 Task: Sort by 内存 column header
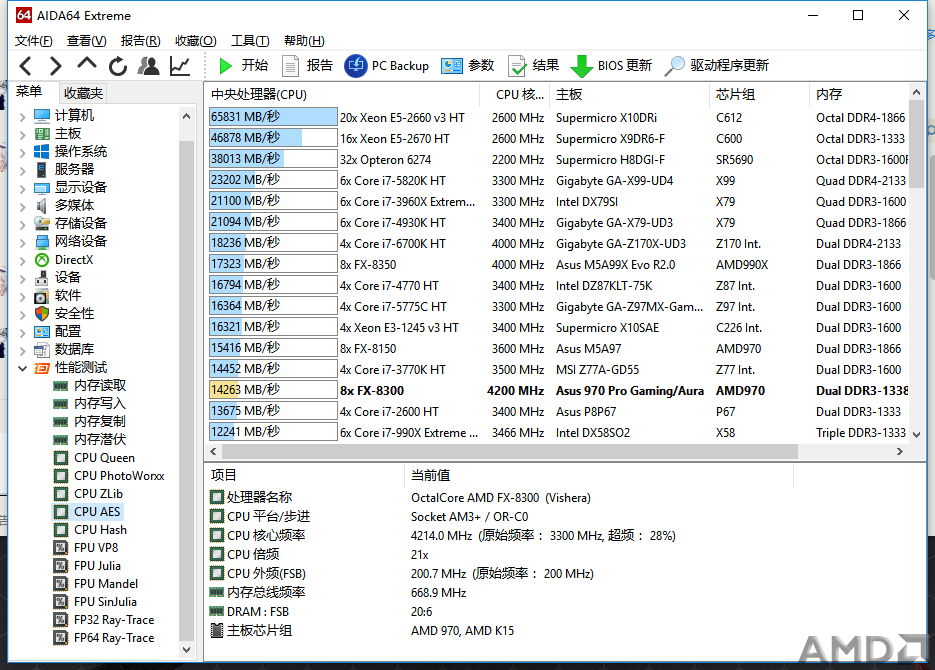[x=859, y=94]
